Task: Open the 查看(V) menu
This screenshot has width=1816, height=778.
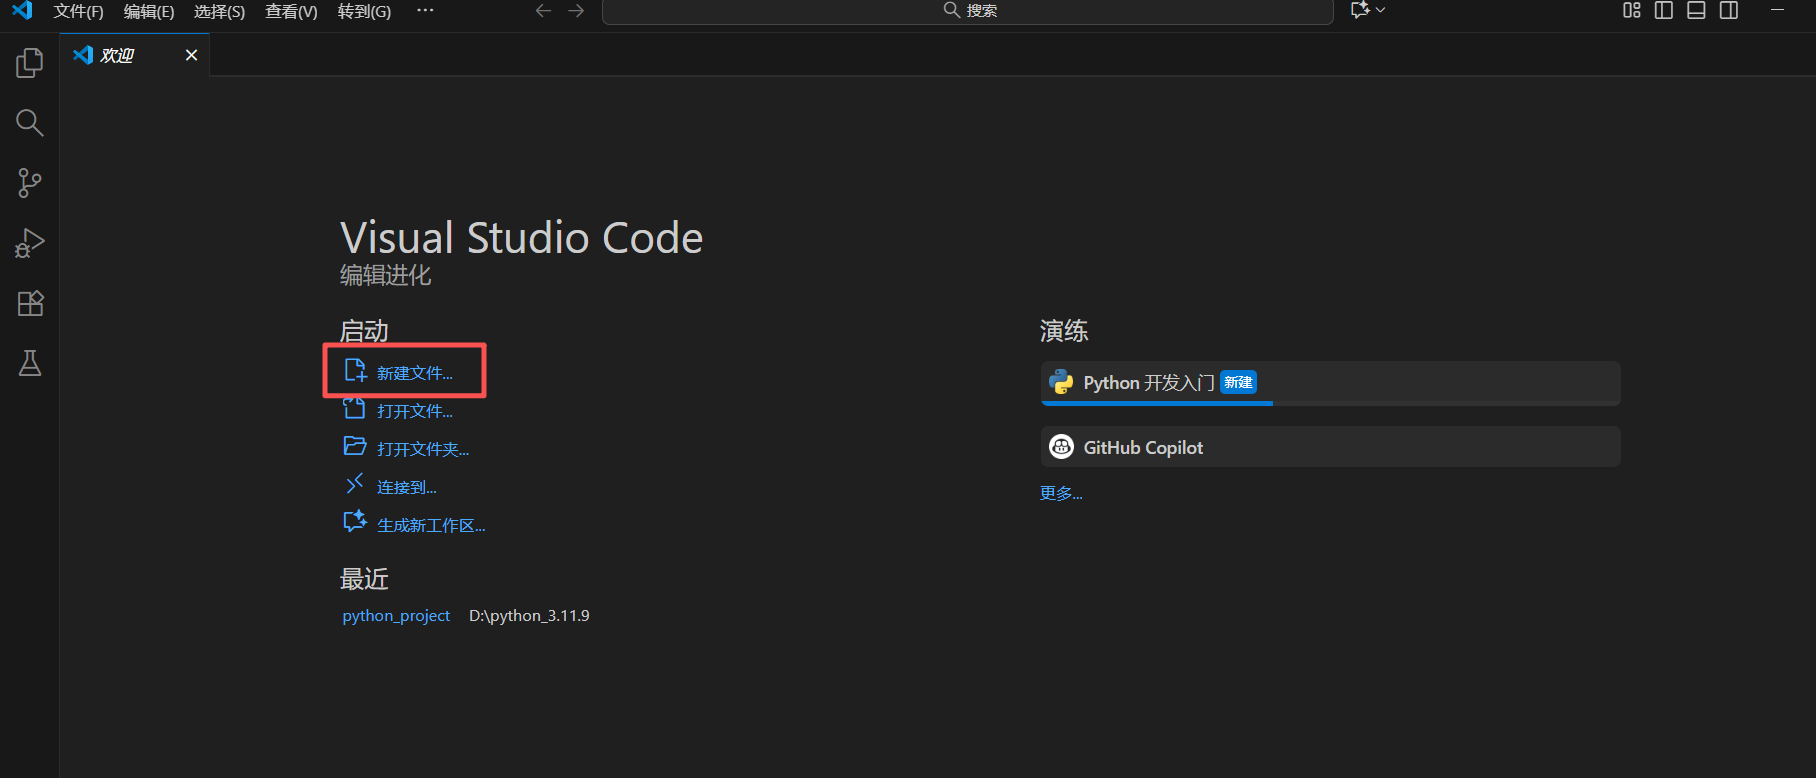Action: click(291, 11)
